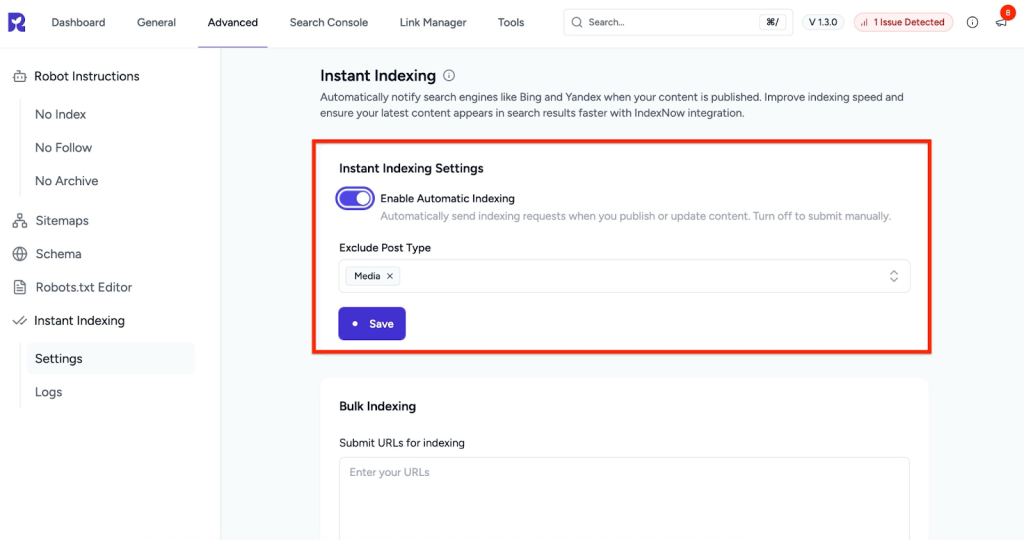The height and width of the screenshot is (540, 1024).
Task: Click the Robot Instructions robot icon
Action: pos(20,76)
